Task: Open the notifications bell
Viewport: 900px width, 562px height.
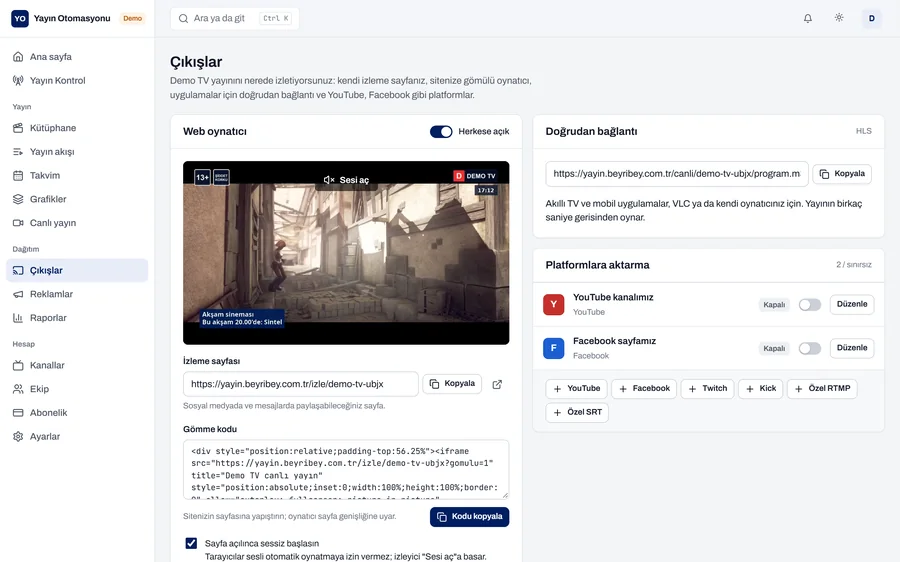Action: (x=808, y=18)
